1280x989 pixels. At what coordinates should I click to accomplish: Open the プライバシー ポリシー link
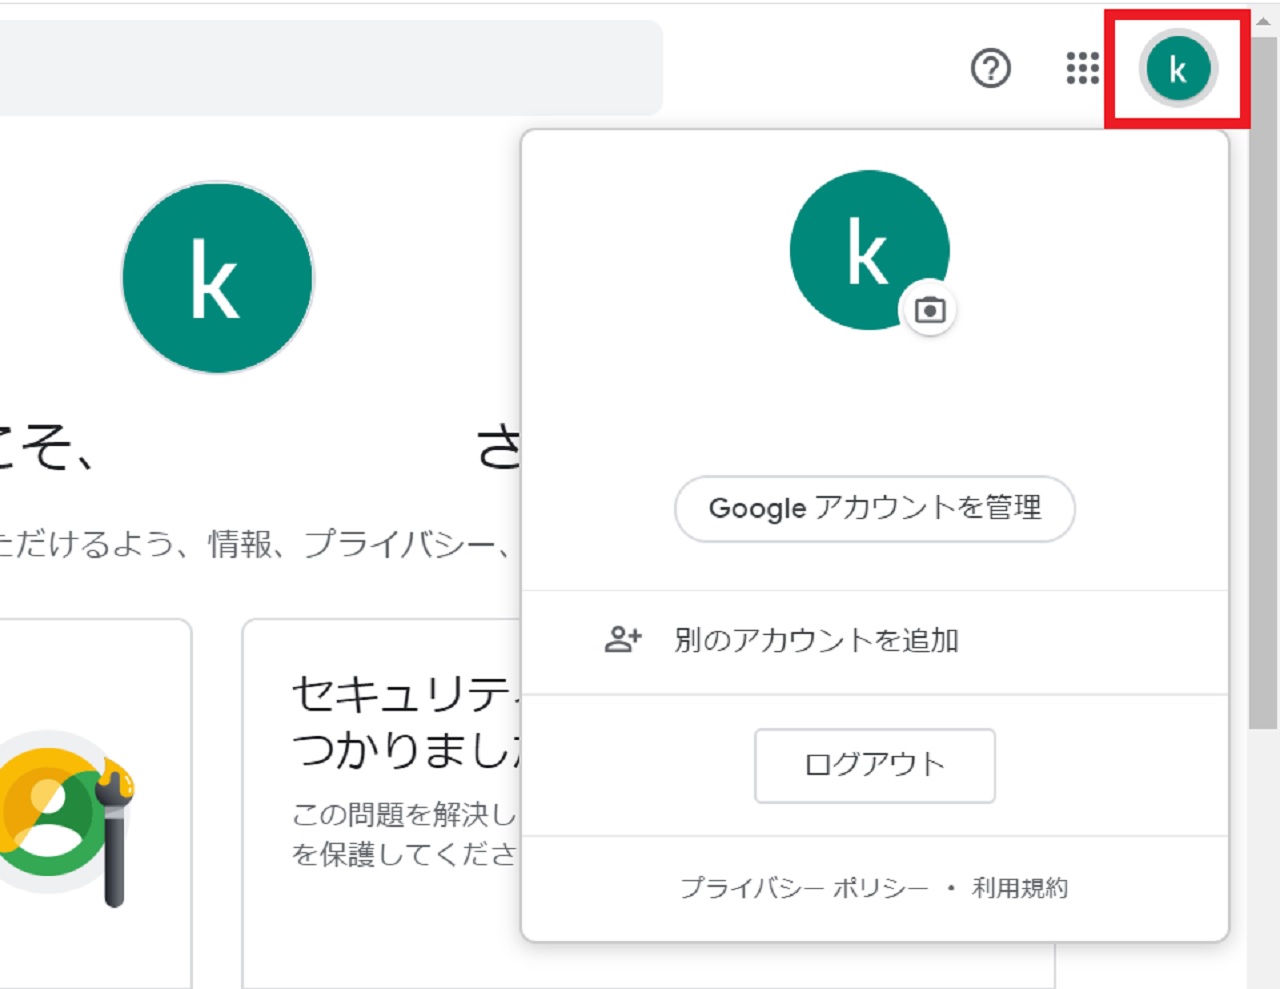(804, 888)
